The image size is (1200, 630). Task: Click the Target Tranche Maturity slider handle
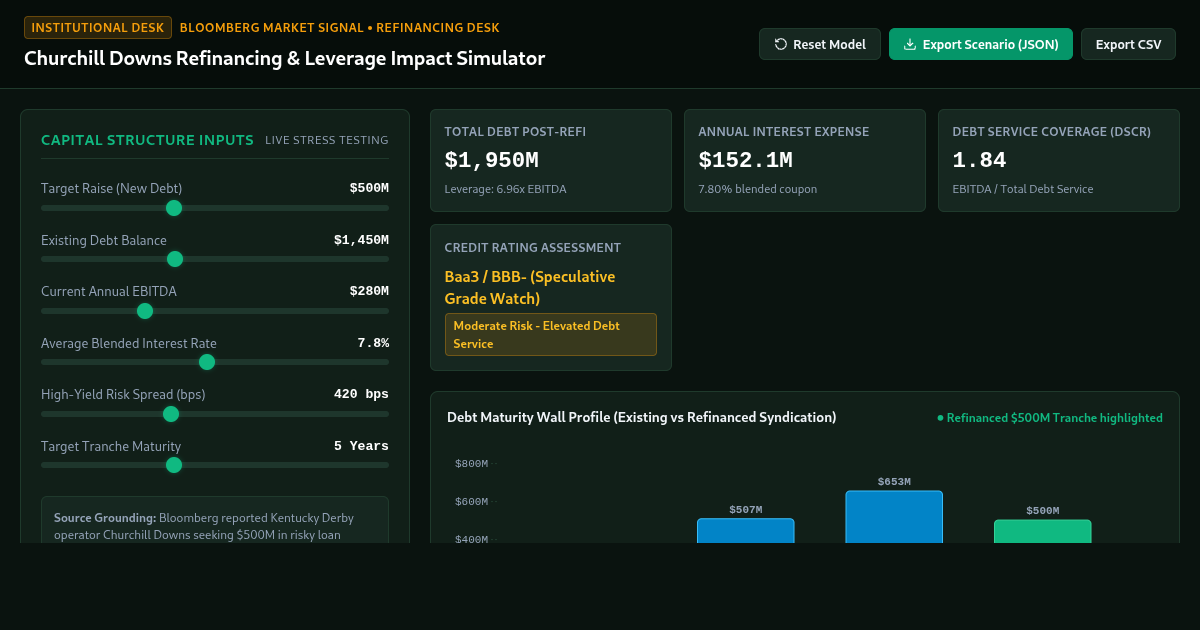click(x=174, y=465)
